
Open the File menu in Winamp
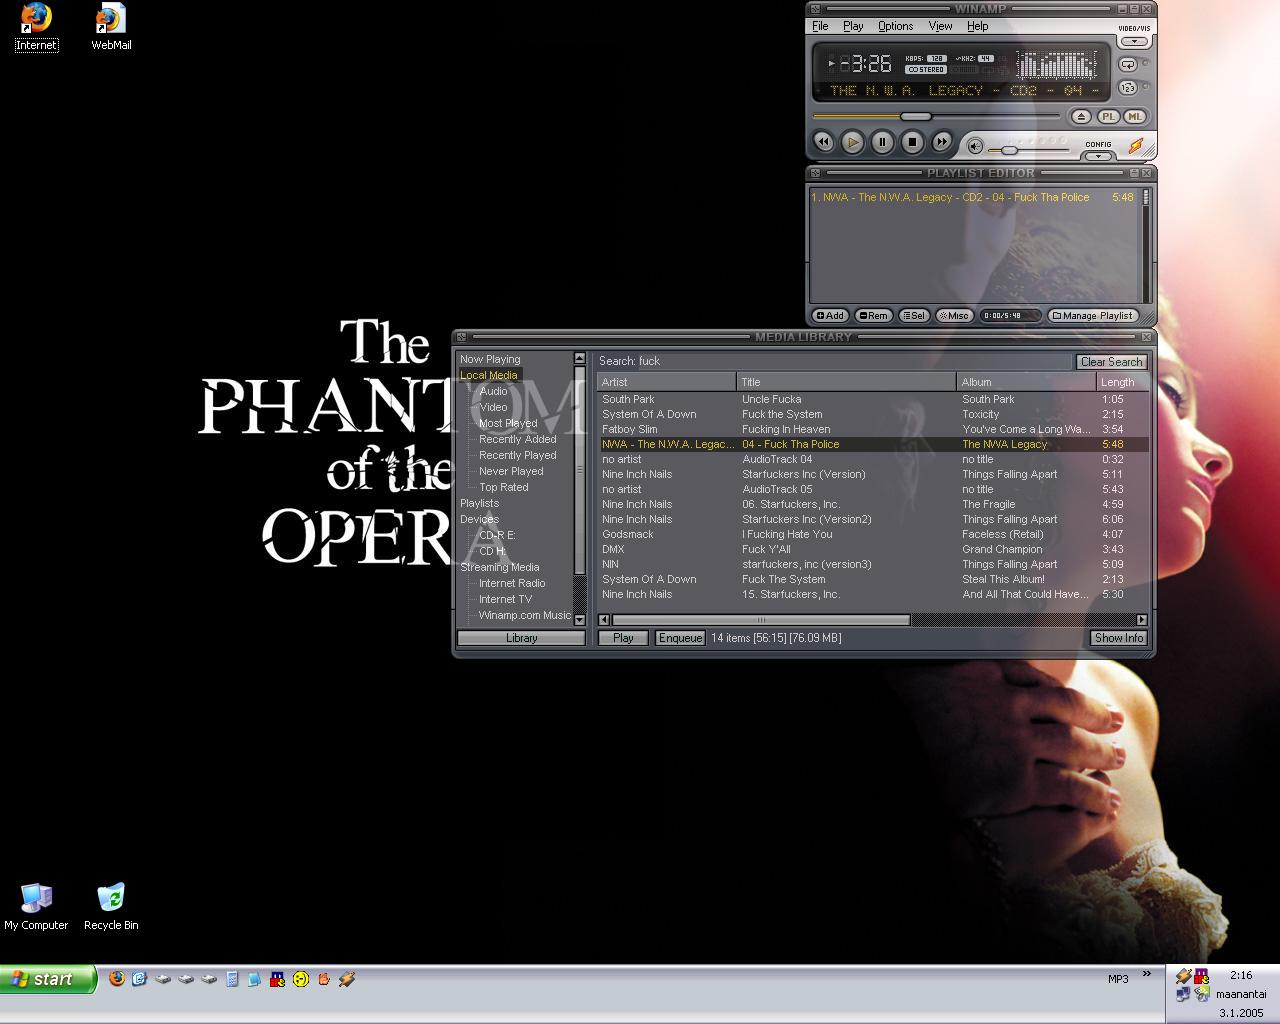820,26
